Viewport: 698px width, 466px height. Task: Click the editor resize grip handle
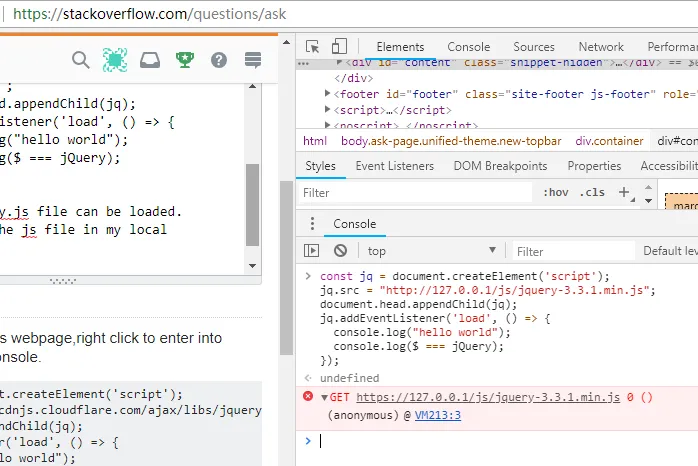point(63,281)
